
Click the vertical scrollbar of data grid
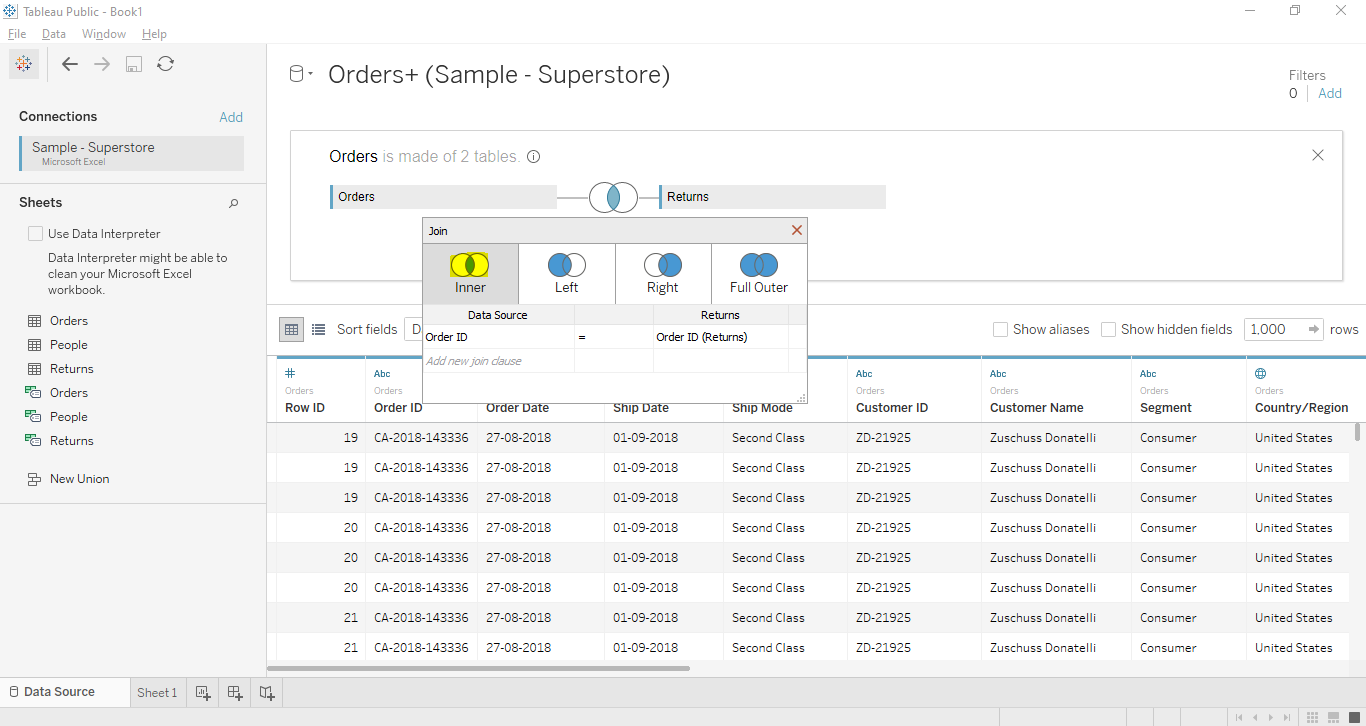[1357, 431]
